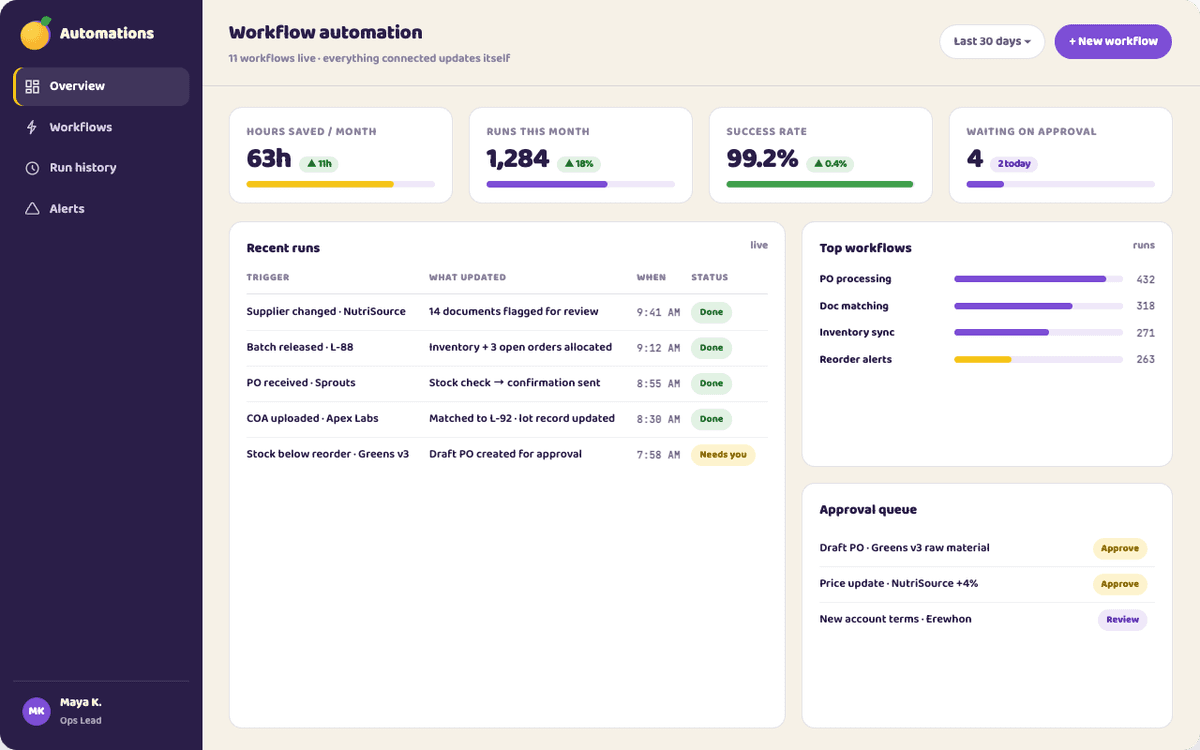Open Run history in the sidebar
The height and width of the screenshot is (750, 1200).
tap(101, 168)
